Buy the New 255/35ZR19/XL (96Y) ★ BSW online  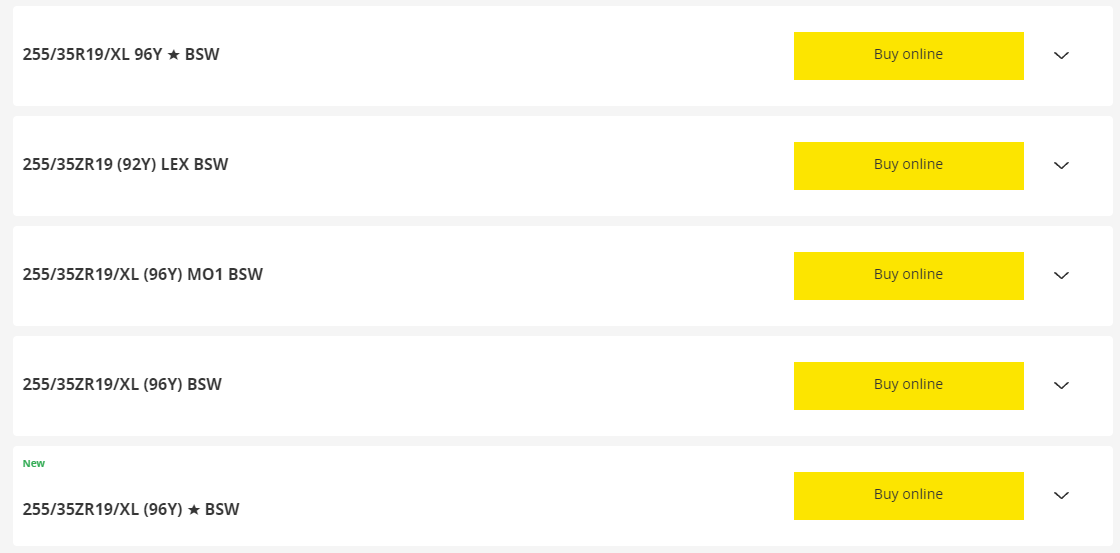(908, 496)
